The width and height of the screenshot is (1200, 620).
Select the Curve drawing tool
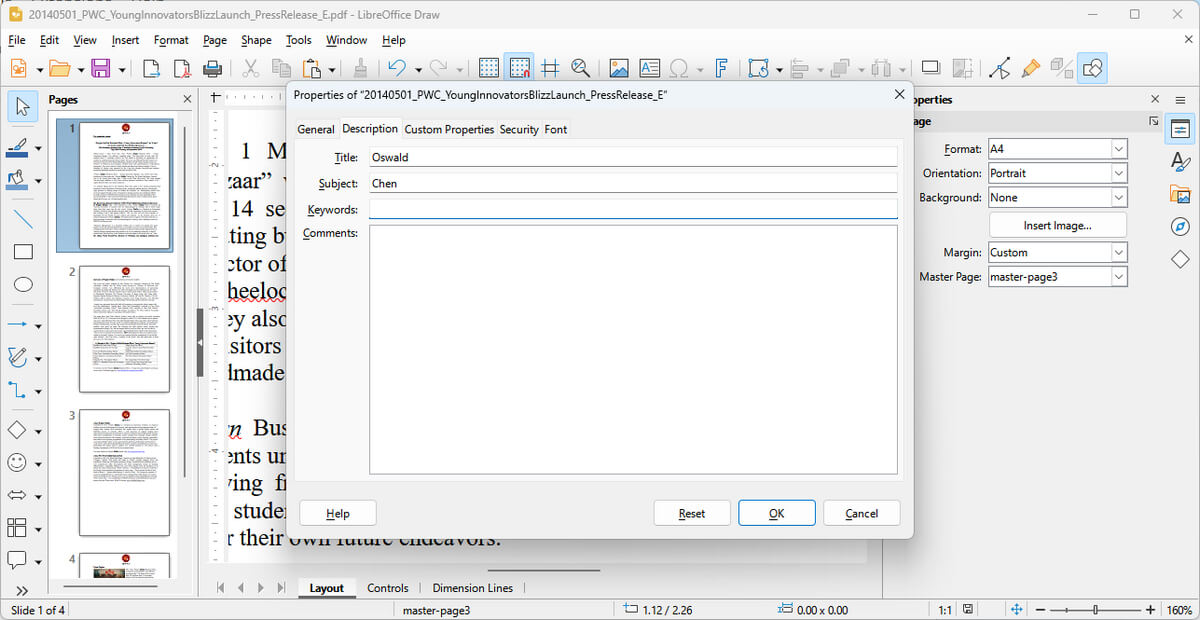click(x=16, y=357)
